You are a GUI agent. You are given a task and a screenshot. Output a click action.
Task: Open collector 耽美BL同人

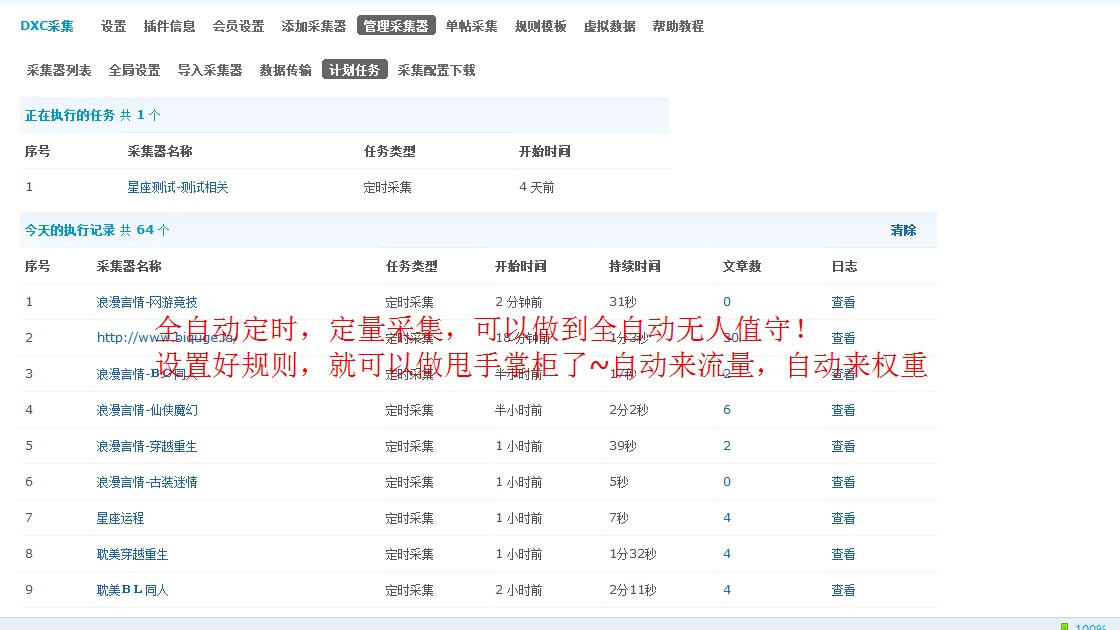[x=133, y=590]
